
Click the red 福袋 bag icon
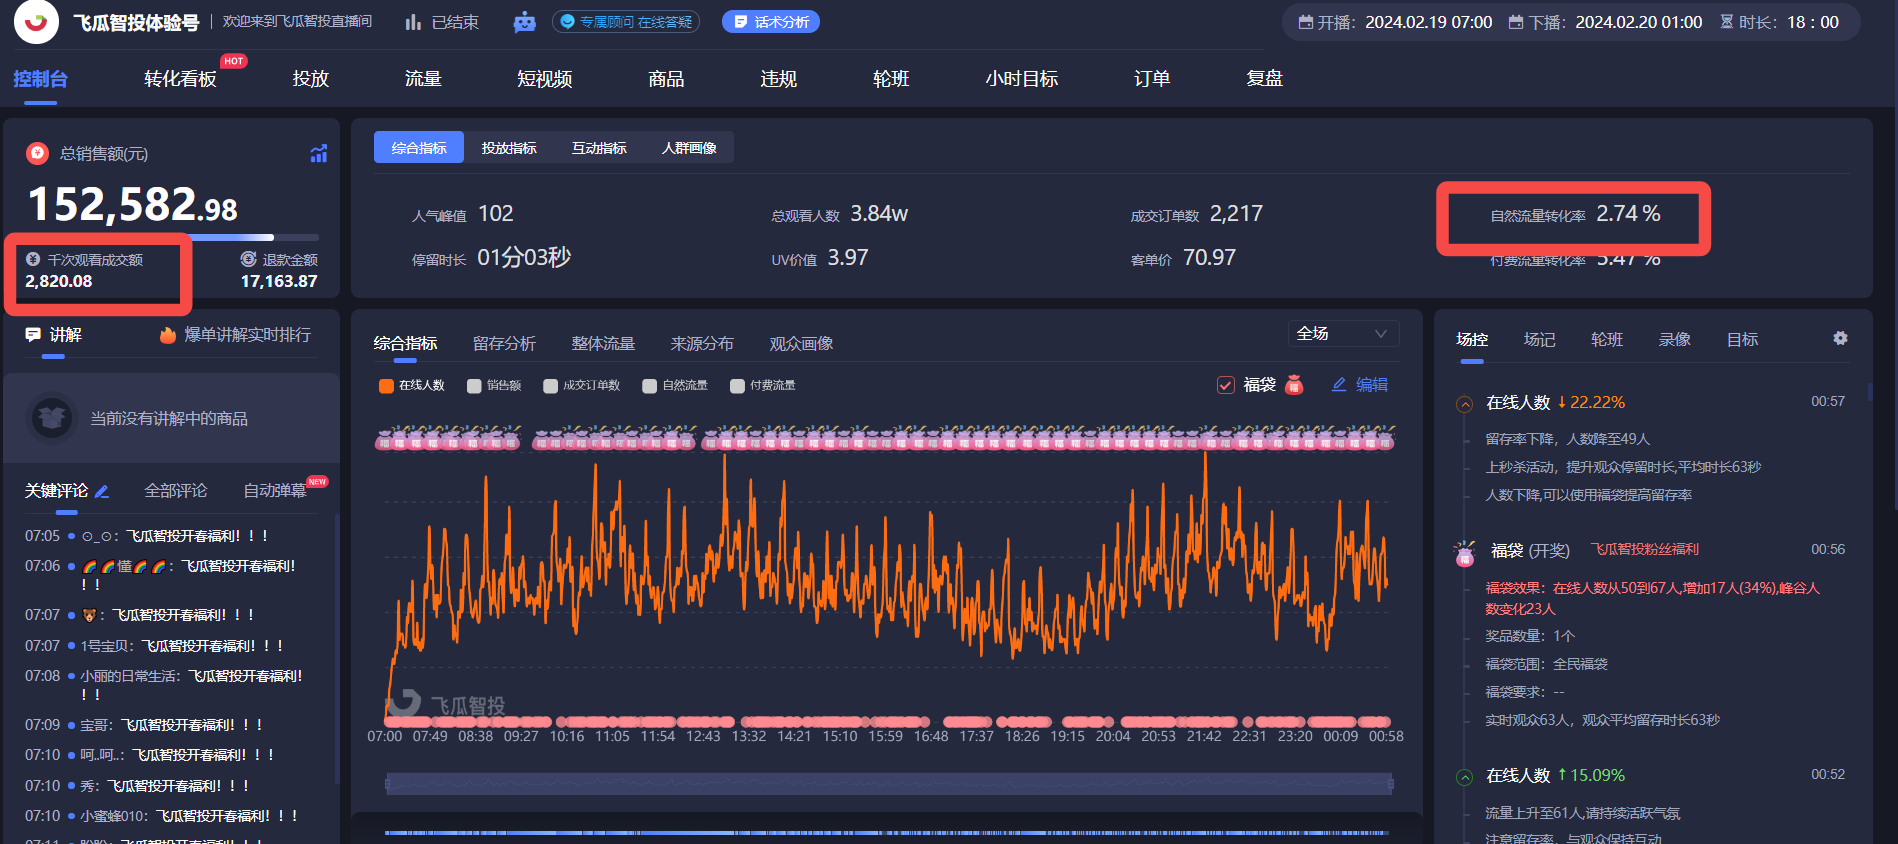point(1294,385)
